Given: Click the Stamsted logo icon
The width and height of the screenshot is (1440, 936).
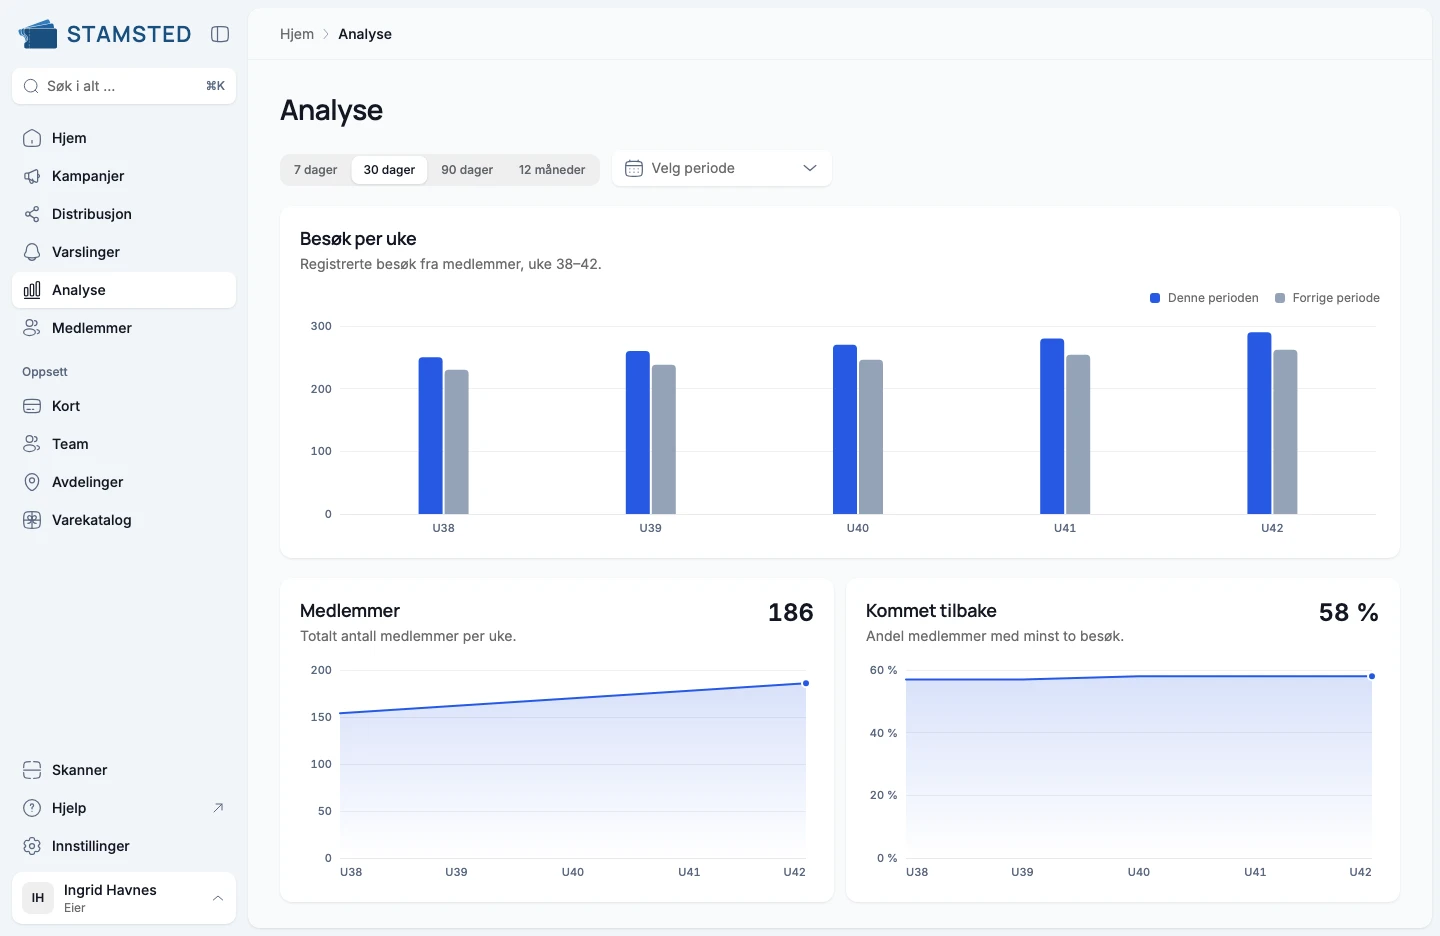Looking at the screenshot, I should click(38, 34).
